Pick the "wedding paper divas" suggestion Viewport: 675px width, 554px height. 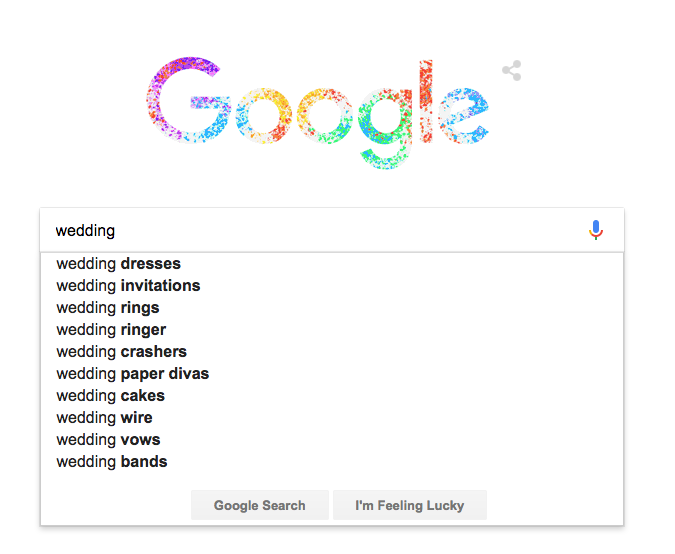(x=132, y=374)
